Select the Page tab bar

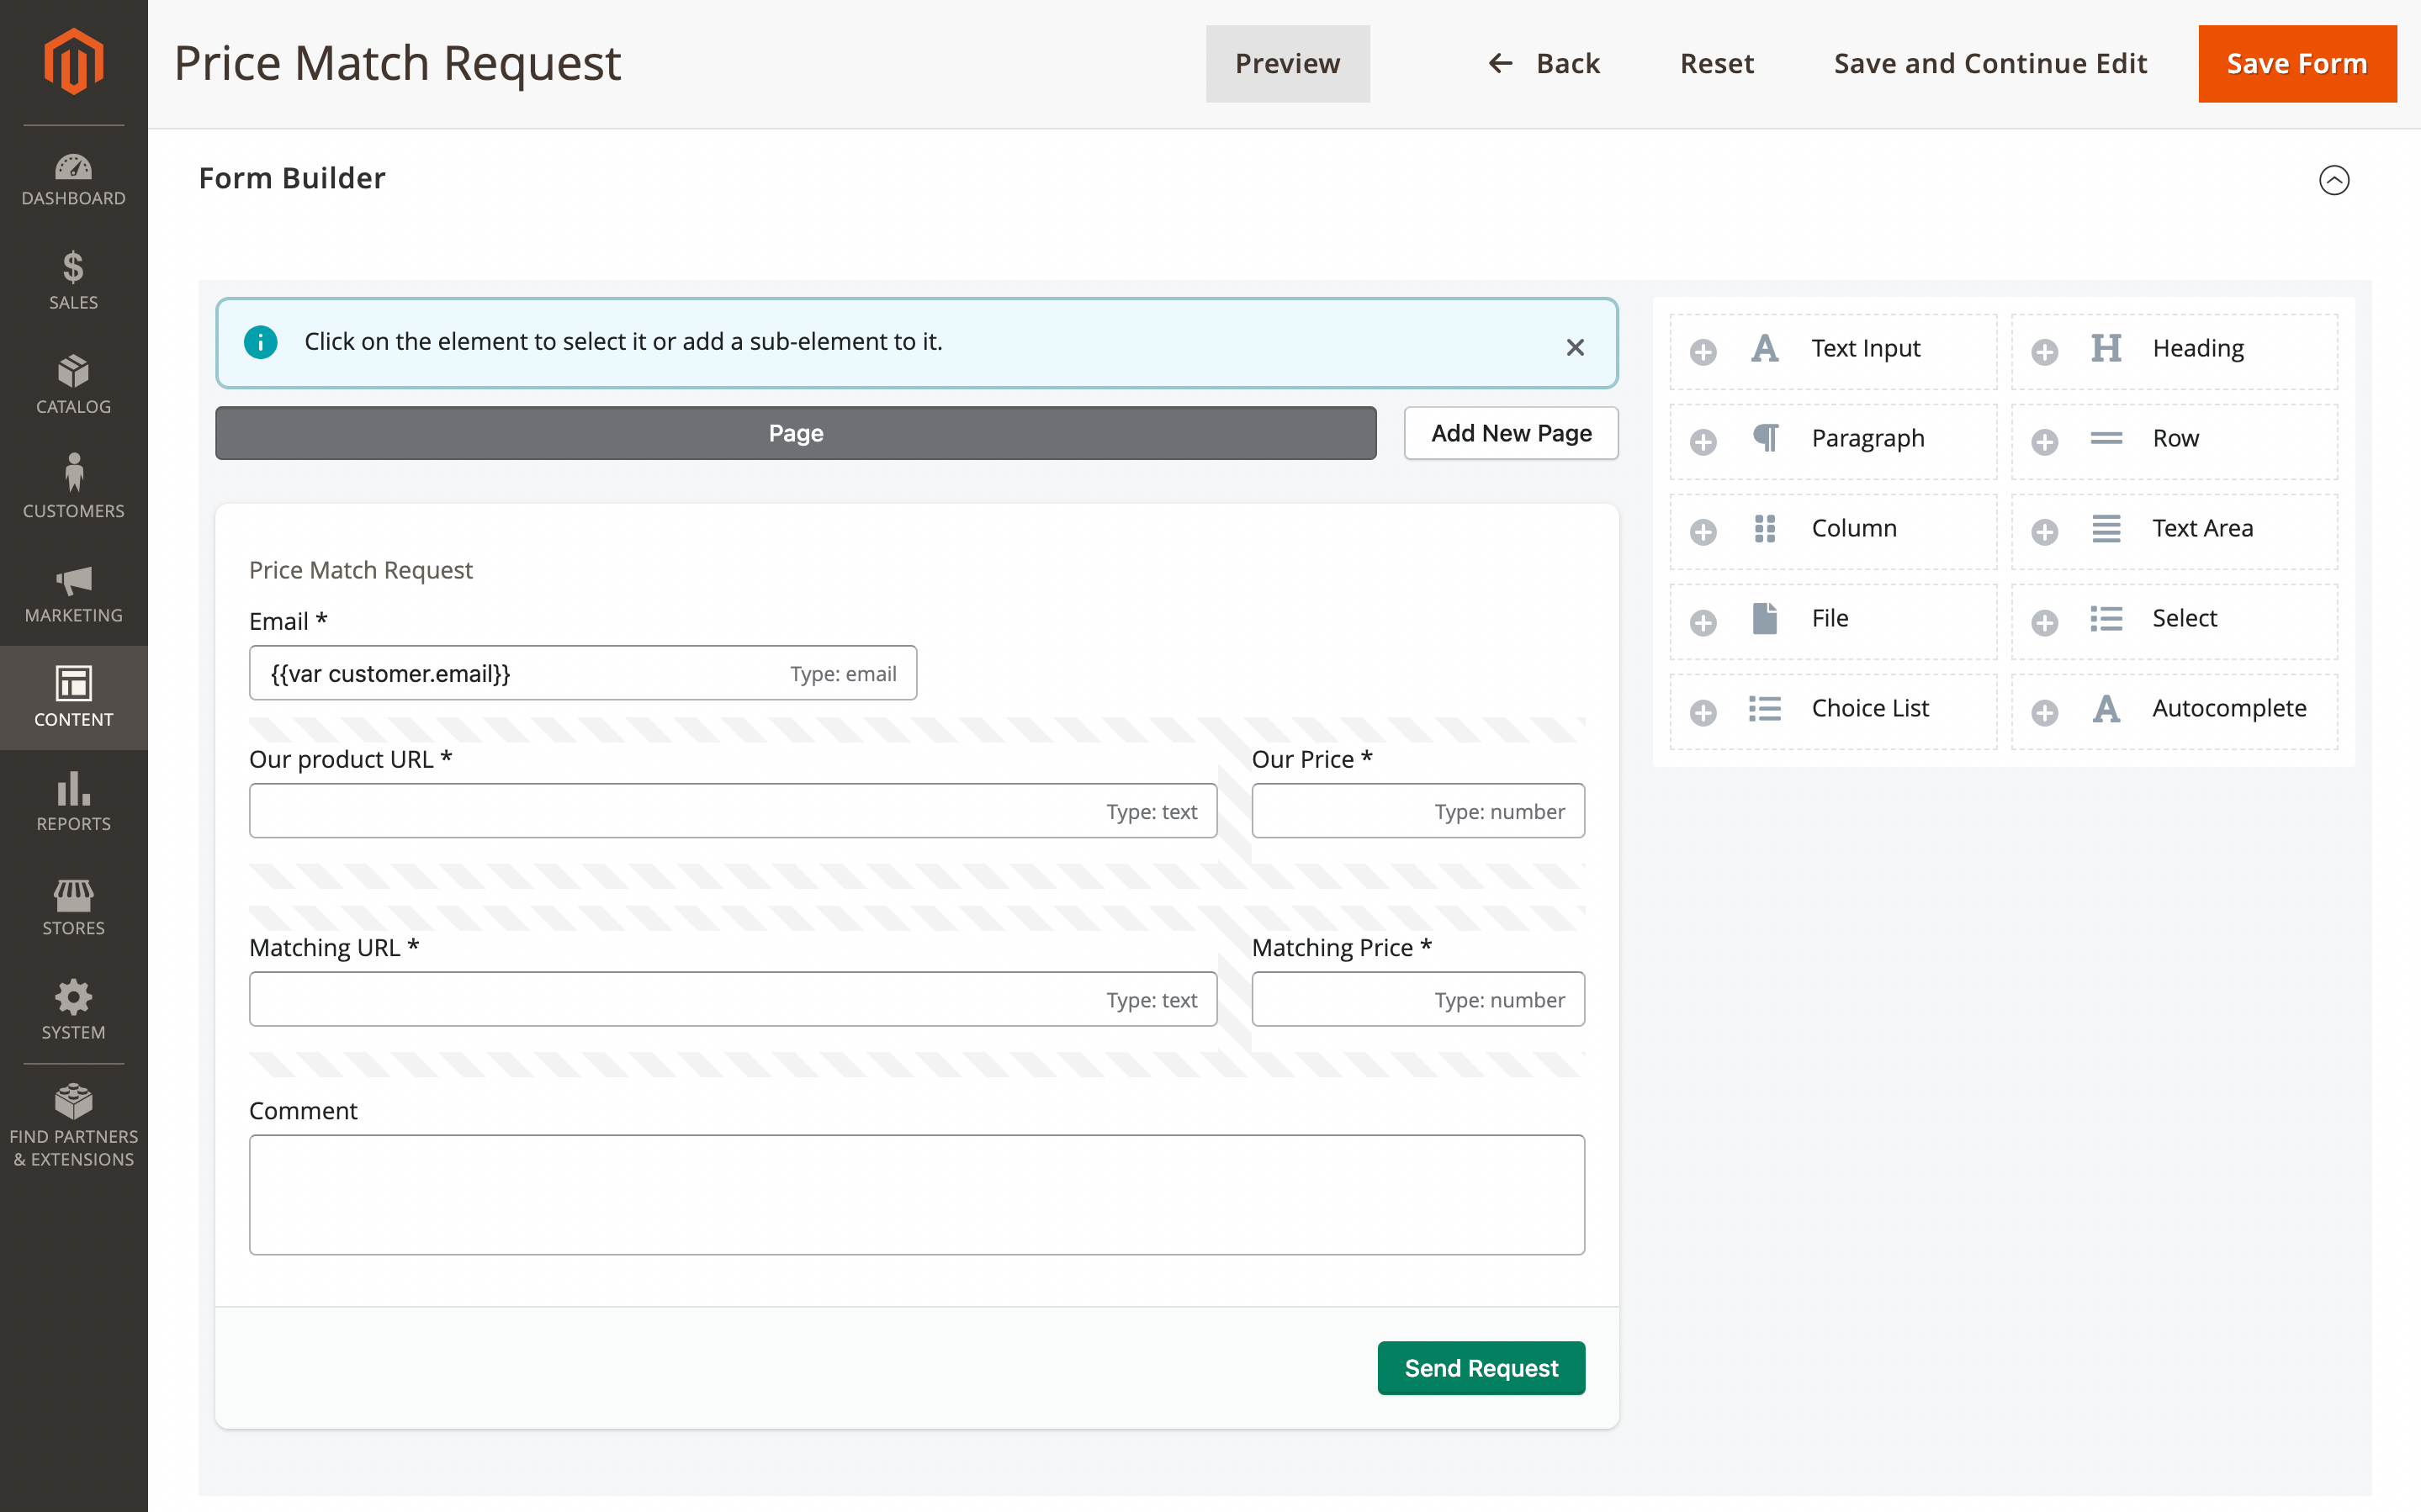coord(795,433)
